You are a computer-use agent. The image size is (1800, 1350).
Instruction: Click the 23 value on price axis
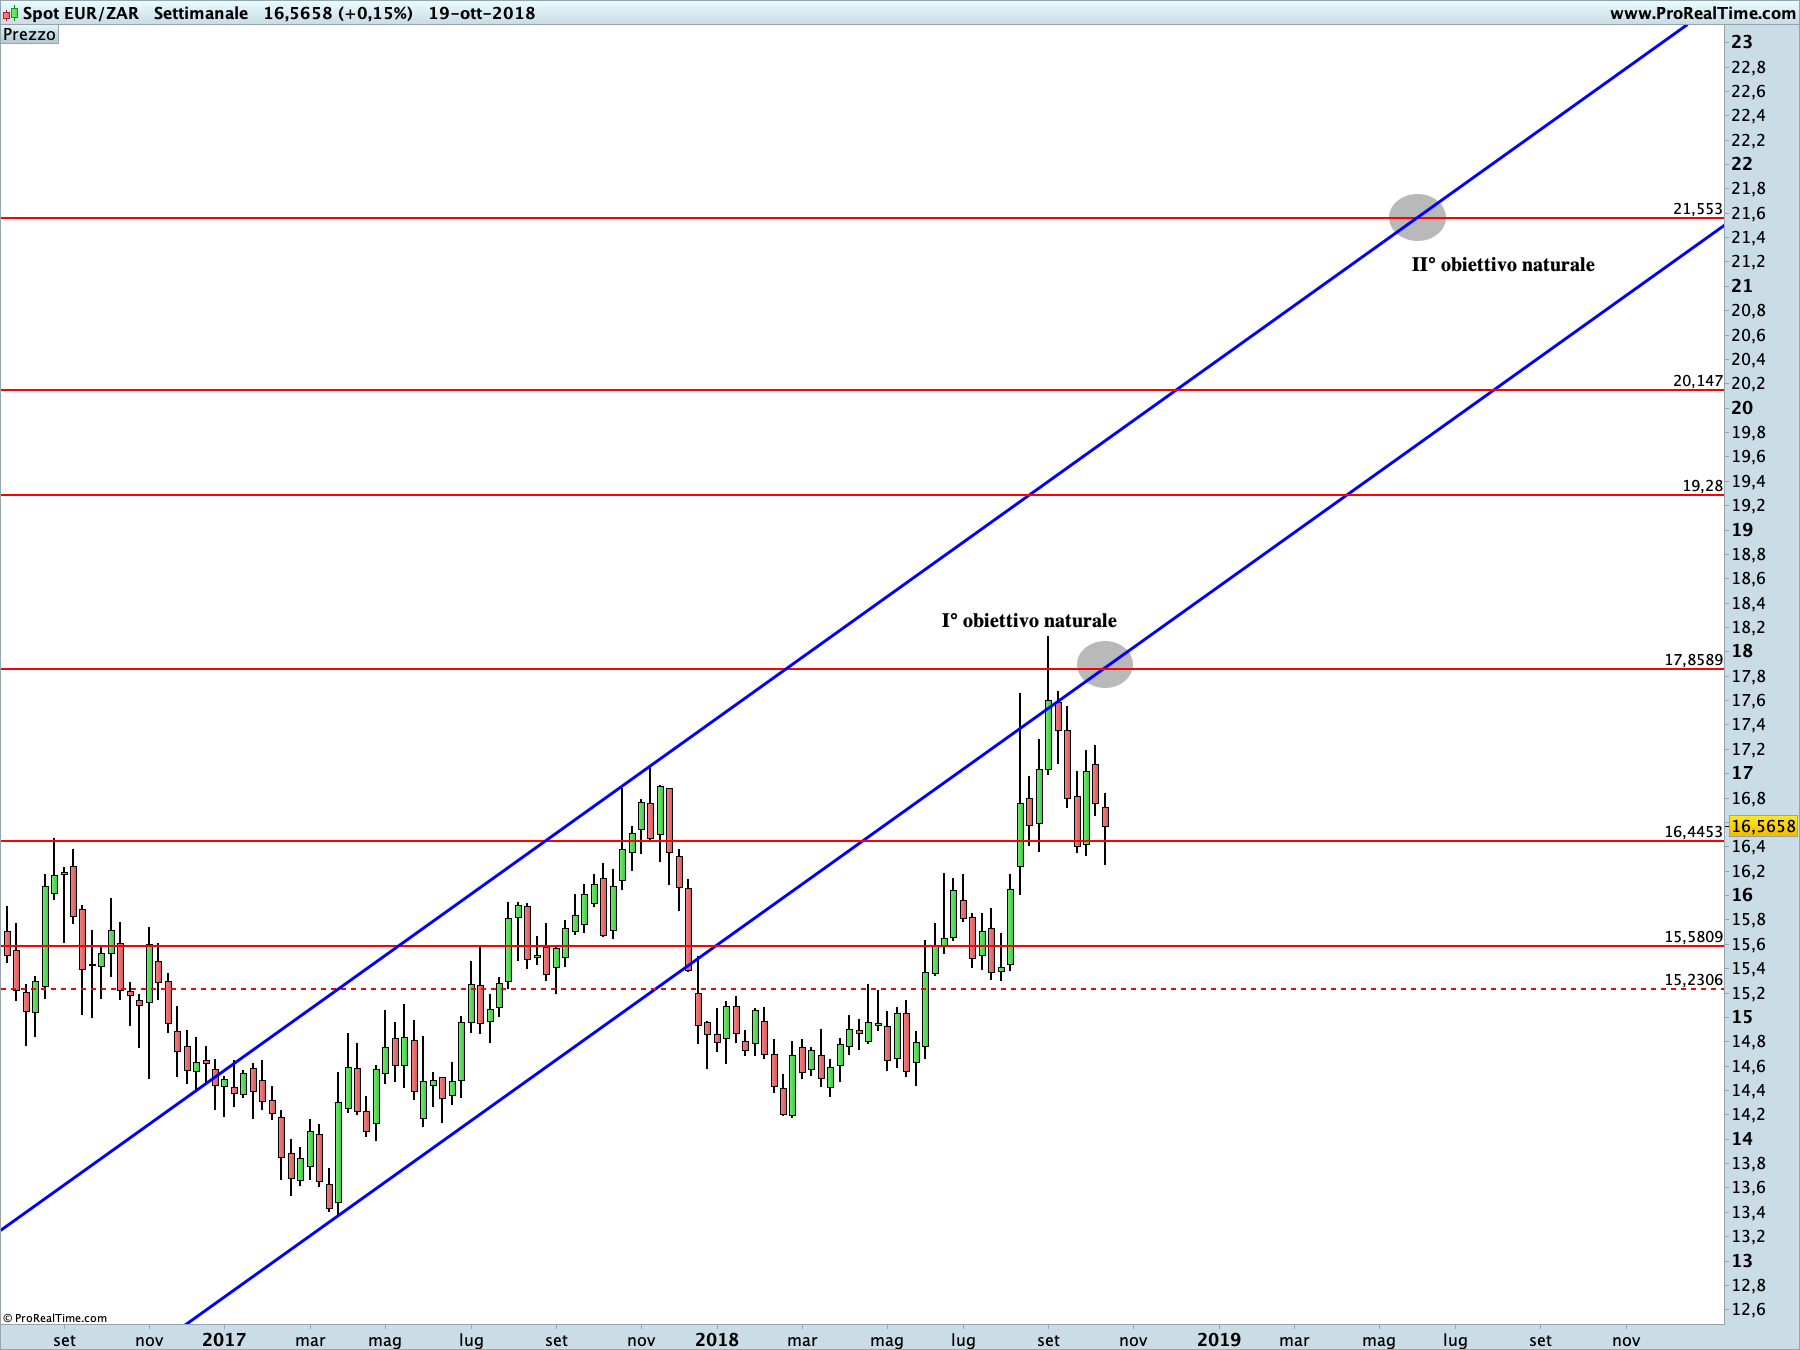[1742, 42]
